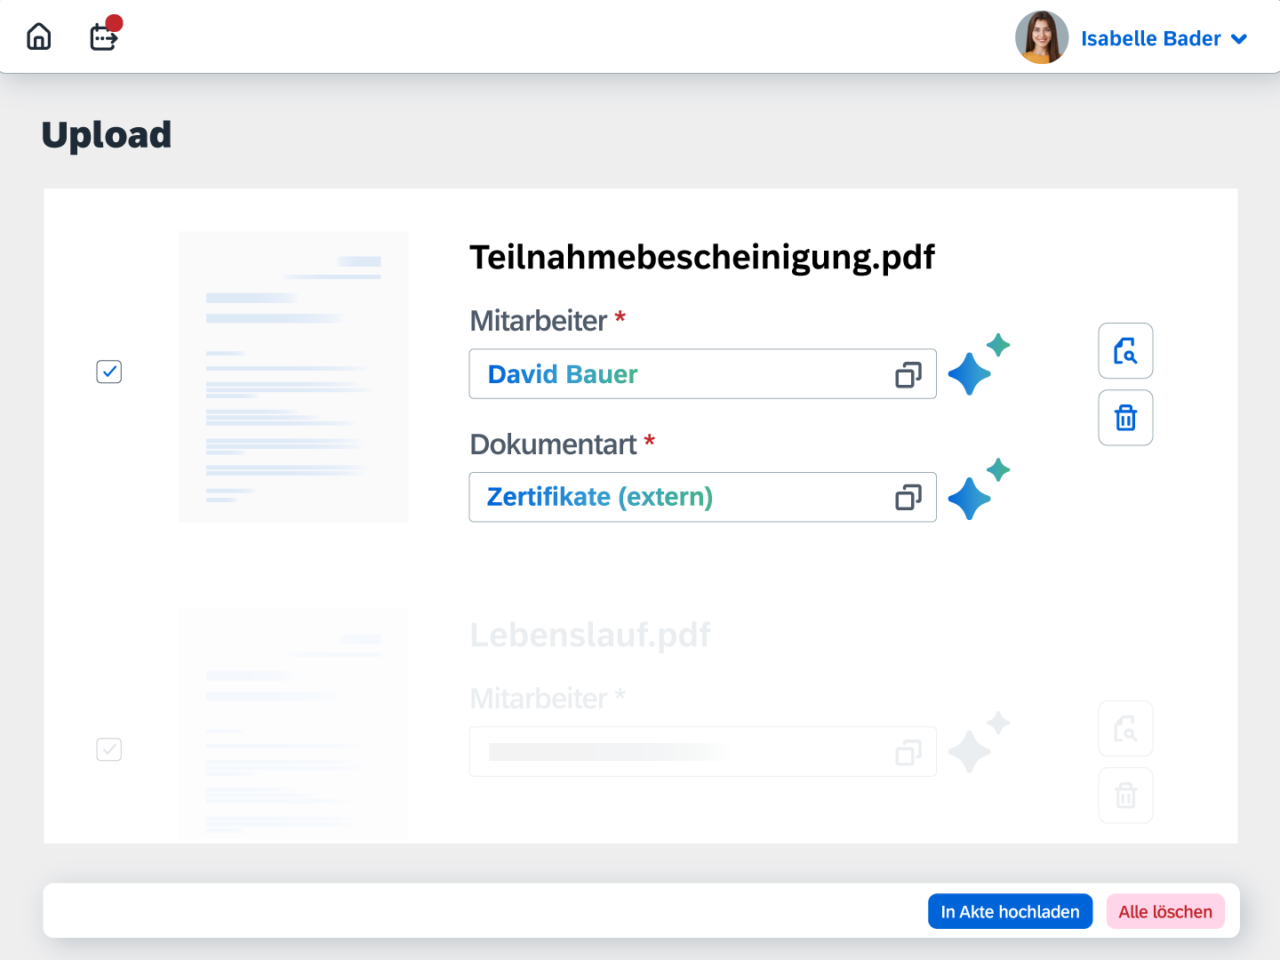Open the Isabelle Bader account dropdown

1238,38
